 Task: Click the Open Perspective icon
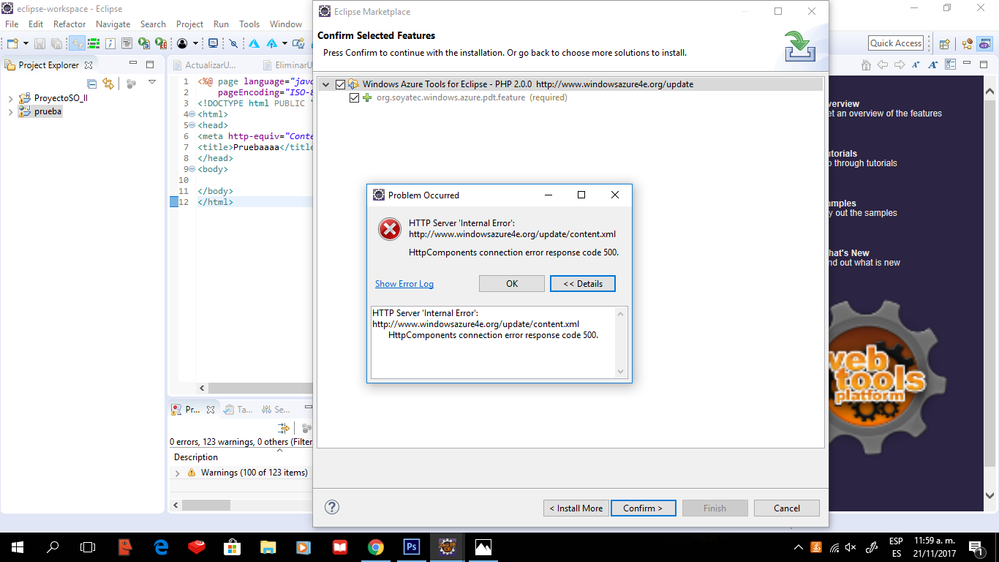[944, 43]
